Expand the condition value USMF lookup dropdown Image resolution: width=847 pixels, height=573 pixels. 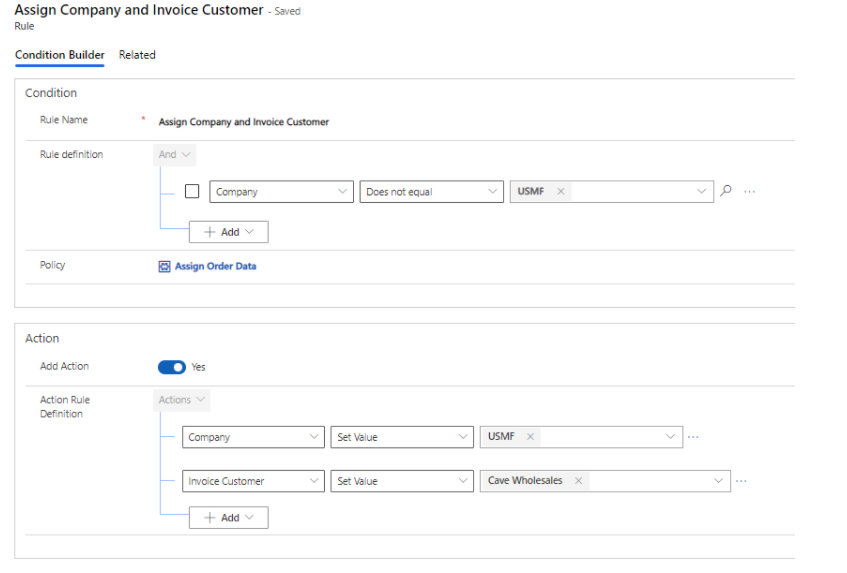[701, 191]
